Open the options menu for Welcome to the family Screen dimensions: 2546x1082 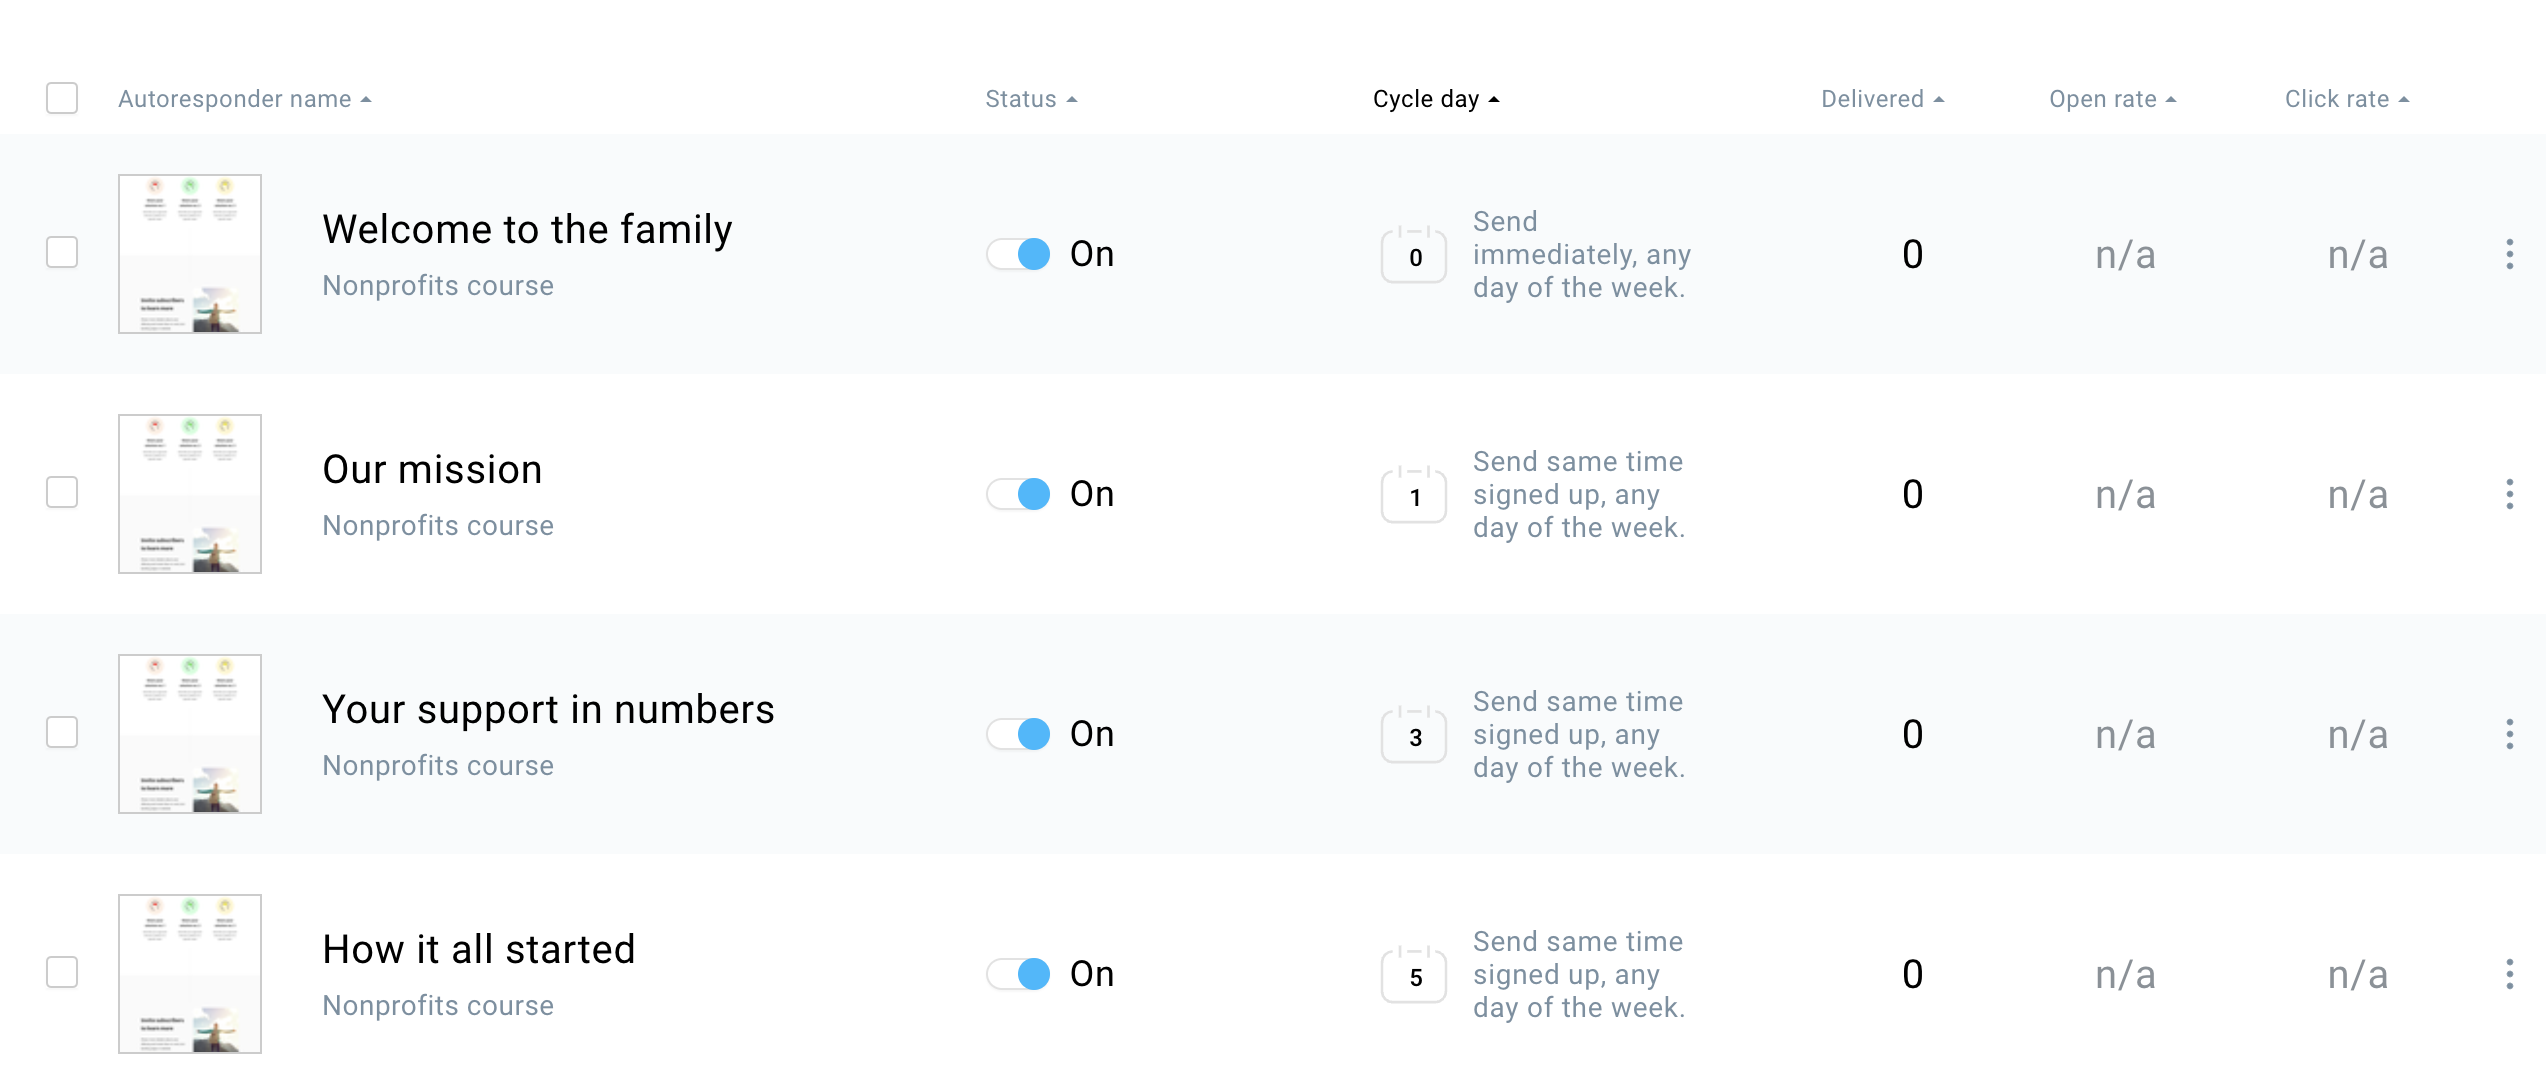click(x=2510, y=255)
